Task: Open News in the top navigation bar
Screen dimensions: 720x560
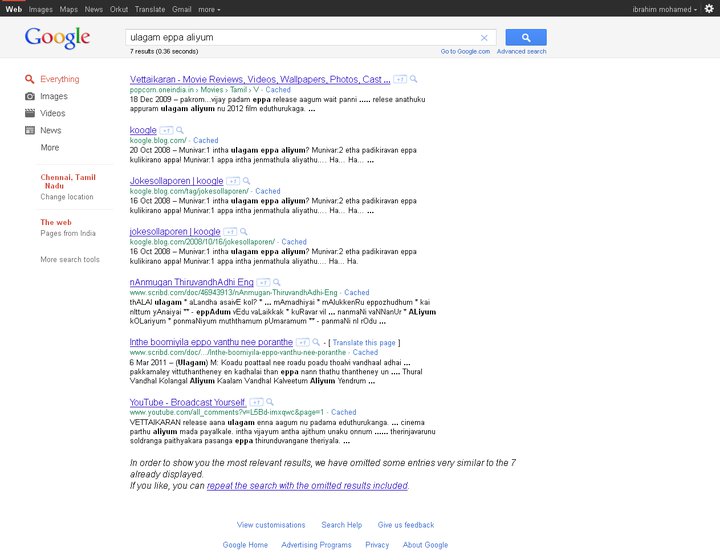Action: (94, 9)
